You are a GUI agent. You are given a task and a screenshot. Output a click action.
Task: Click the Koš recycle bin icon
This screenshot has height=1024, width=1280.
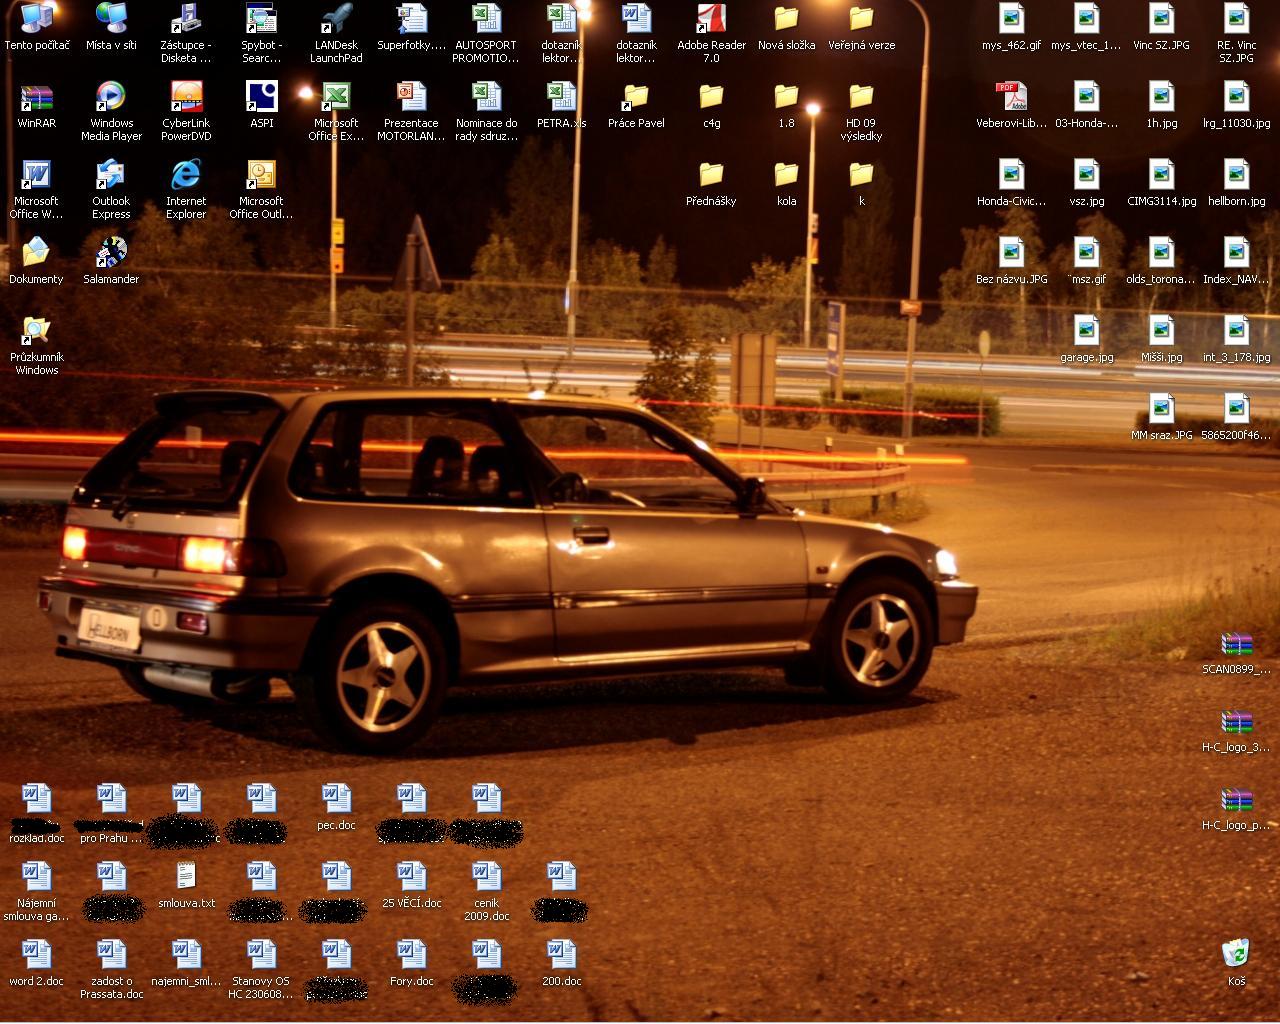(1236, 954)
